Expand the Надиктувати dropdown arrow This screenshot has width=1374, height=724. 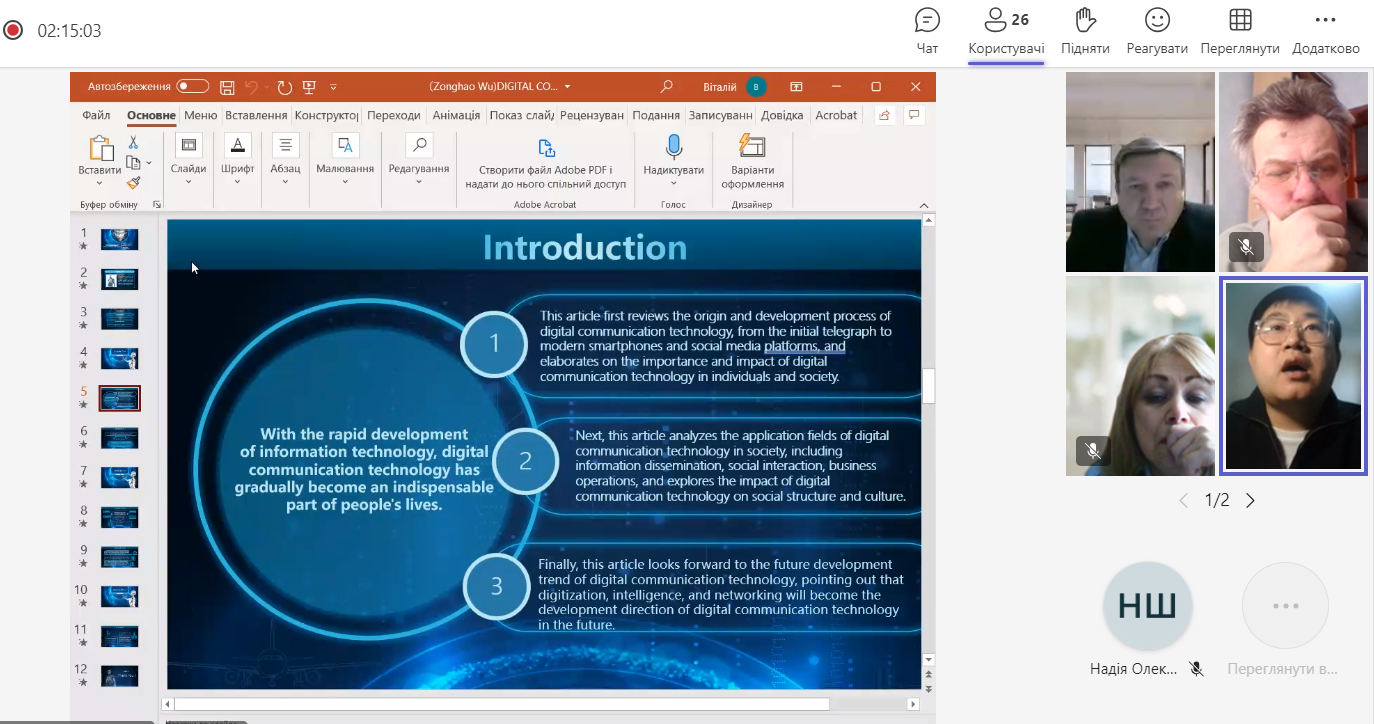(673, 183)
